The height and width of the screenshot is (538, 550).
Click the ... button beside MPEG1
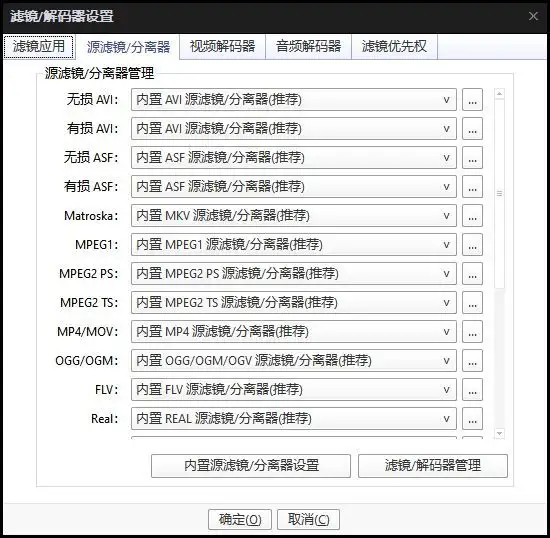pos(472,244)
